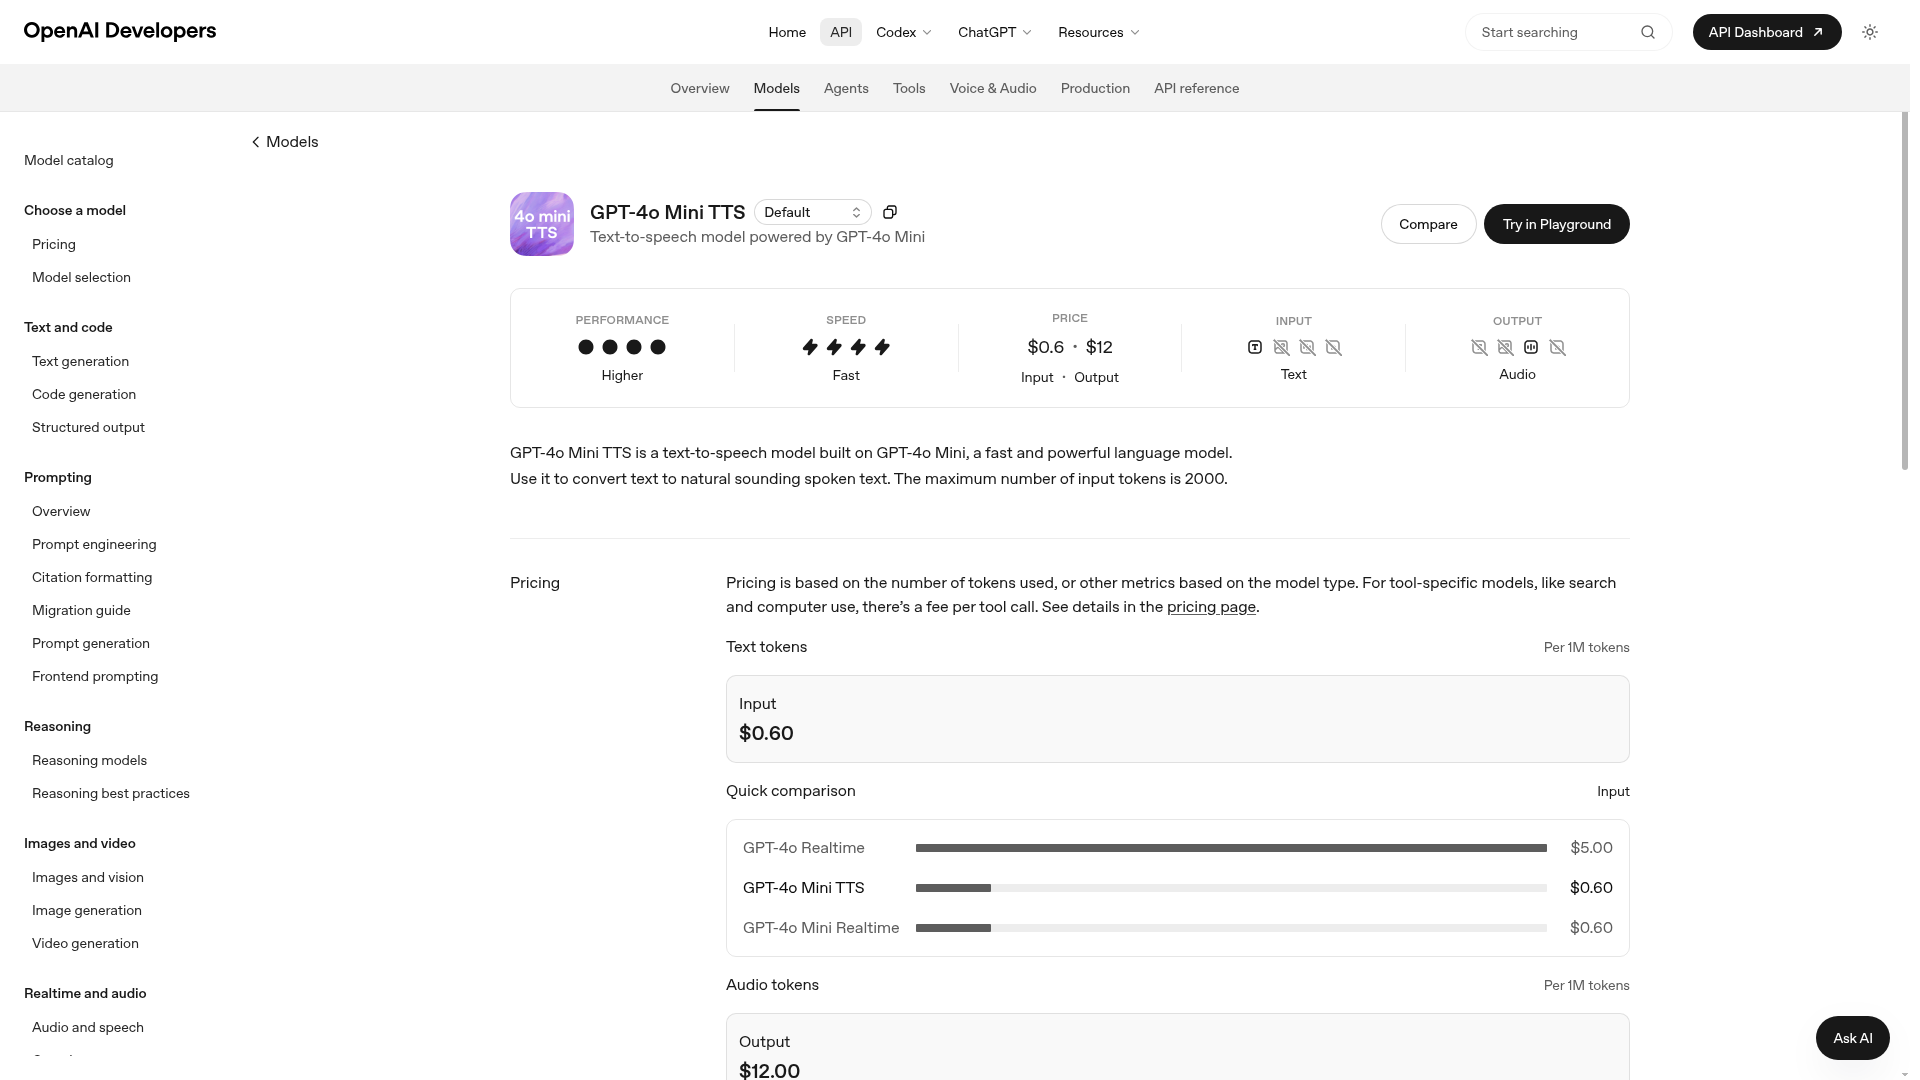The width and height of the screenshot is (1920, 1080).
Task: Open Citation formatting sidebar page
Action: click(92, 577)
